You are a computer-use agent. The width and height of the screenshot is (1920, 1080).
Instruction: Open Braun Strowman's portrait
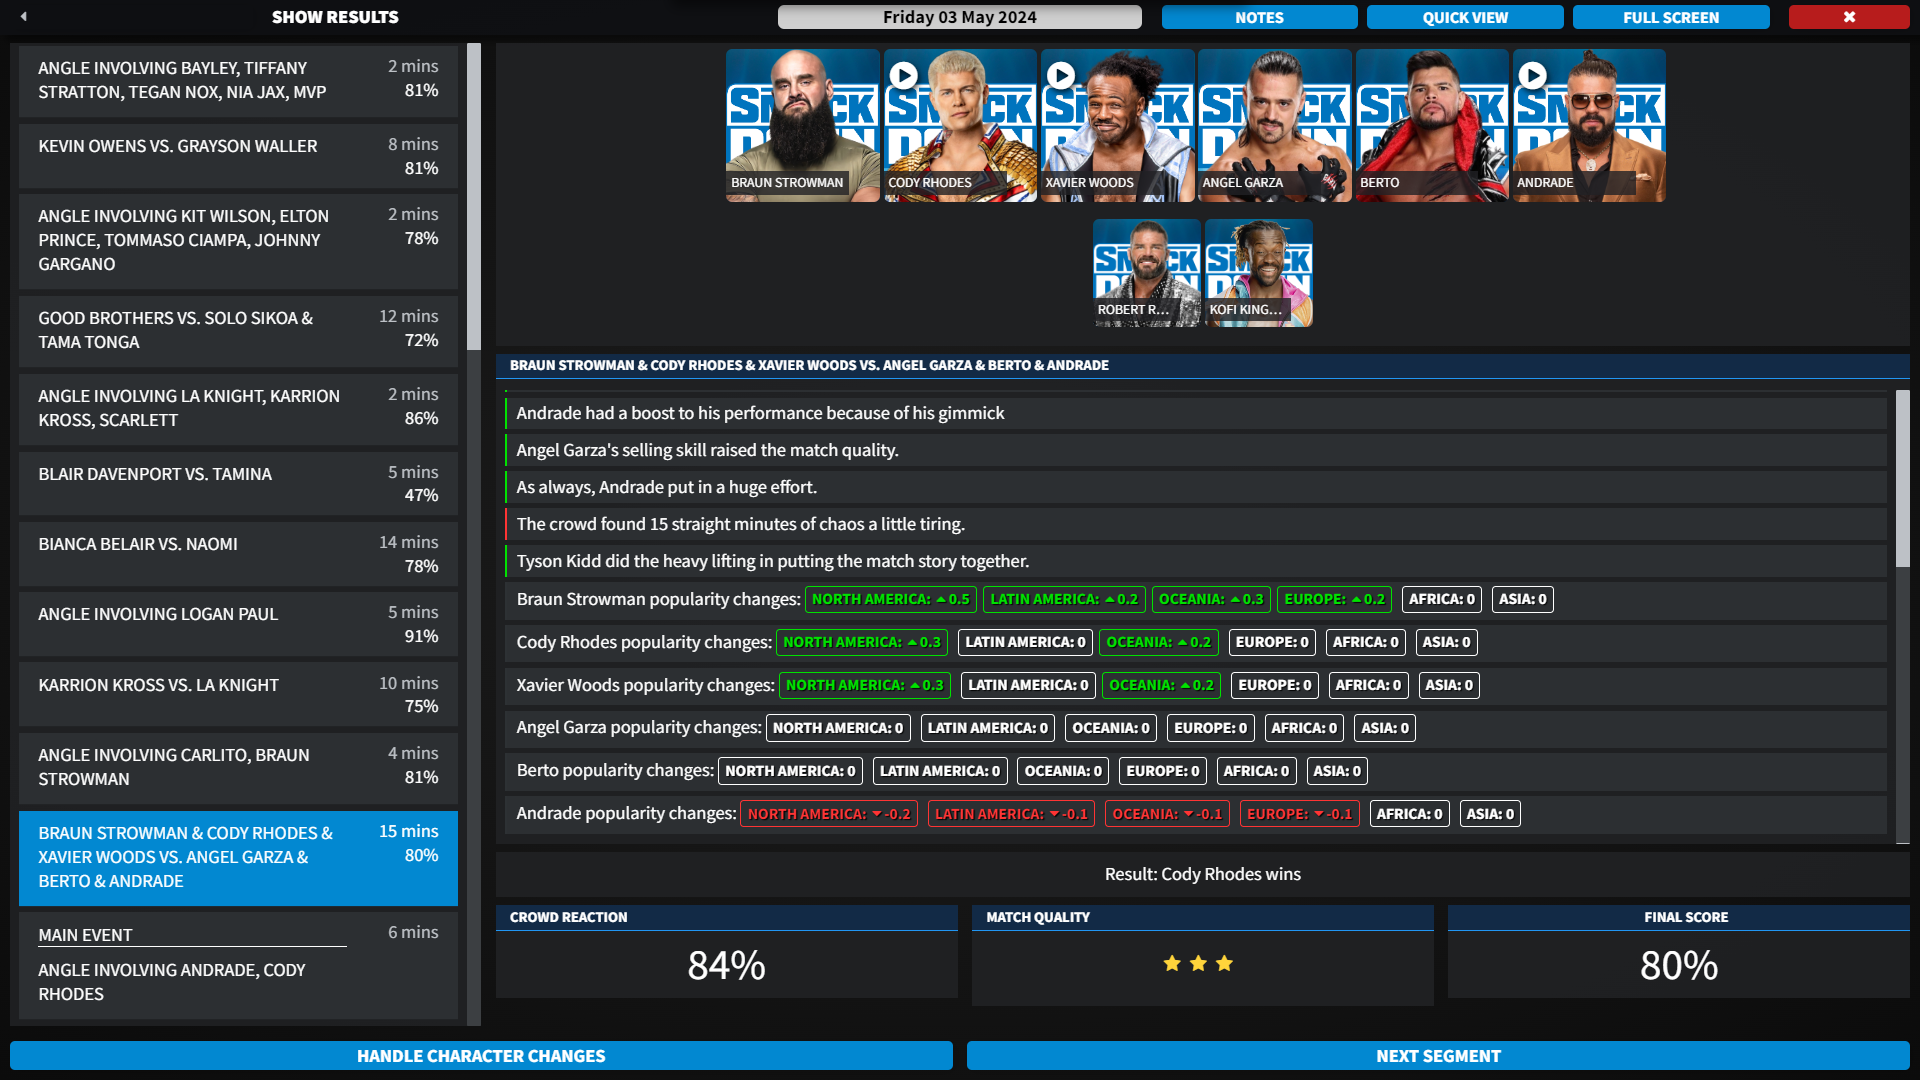[x=802, y=125]
